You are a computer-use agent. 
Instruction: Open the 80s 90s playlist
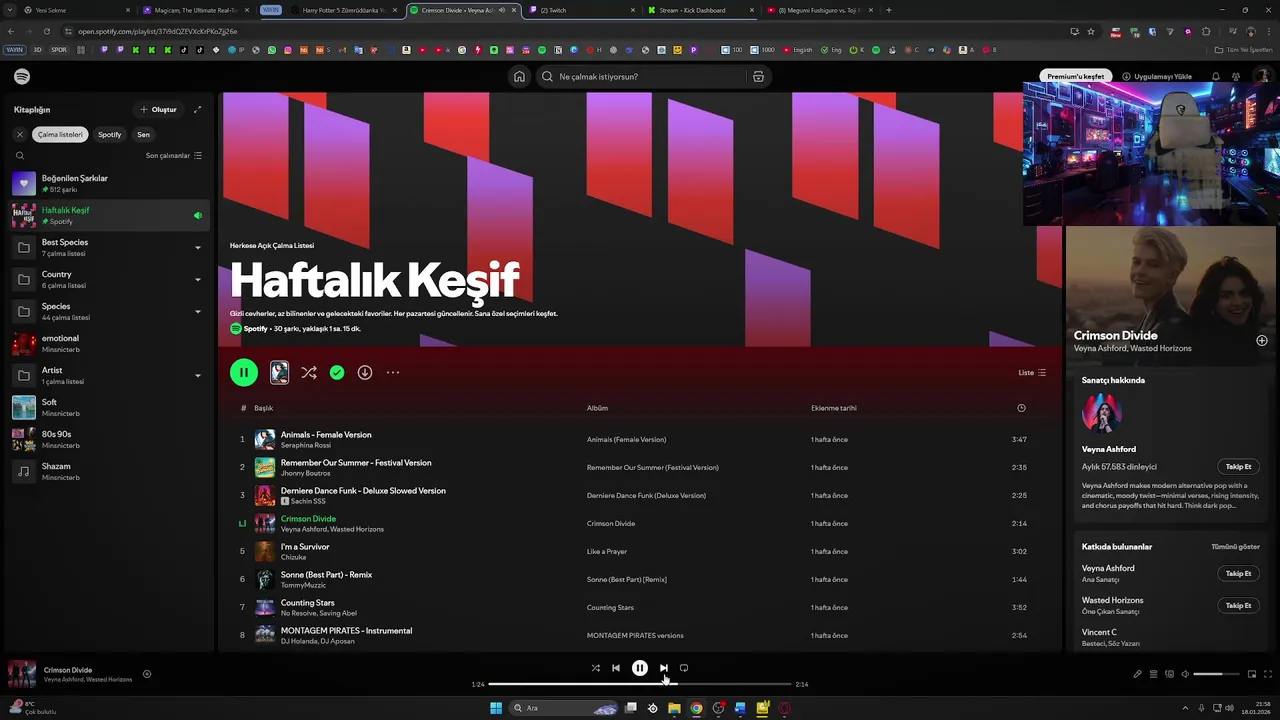(108, 440)
